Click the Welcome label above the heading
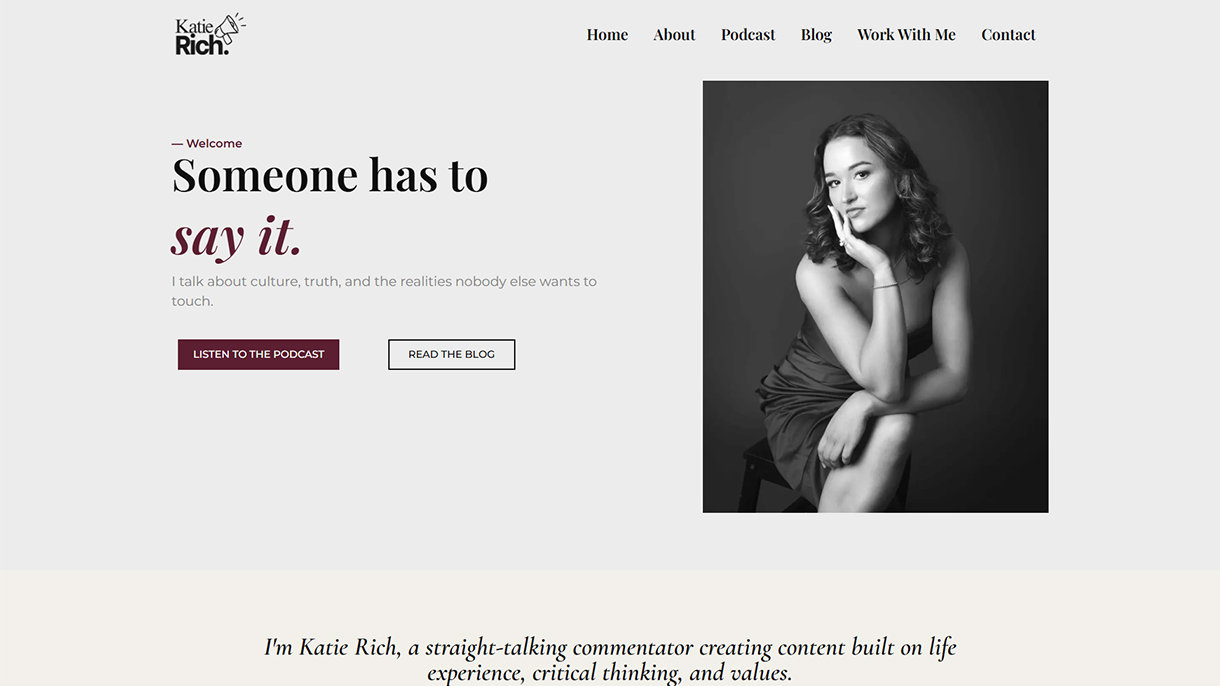This screenshot has width=1220, height=686. (x=213, y=143)
